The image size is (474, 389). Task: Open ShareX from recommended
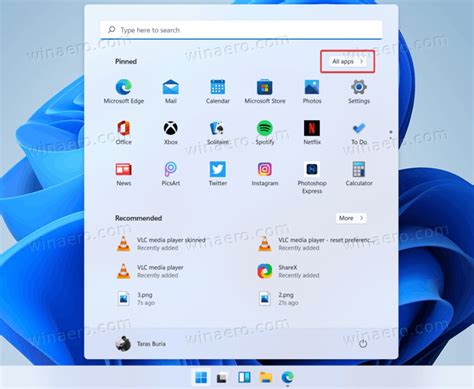289,271
